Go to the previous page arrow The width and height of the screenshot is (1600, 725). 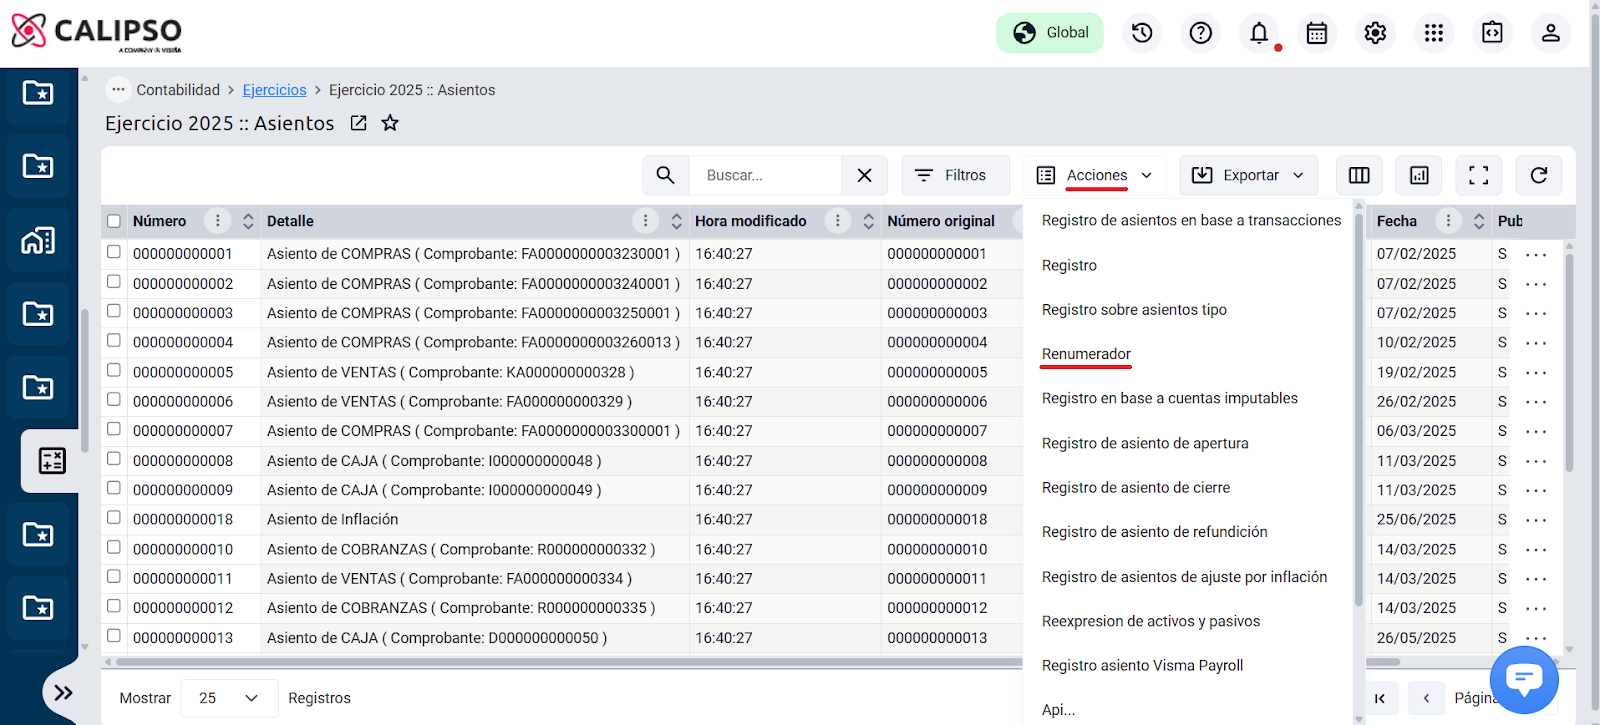click(x=1427, y=698)
